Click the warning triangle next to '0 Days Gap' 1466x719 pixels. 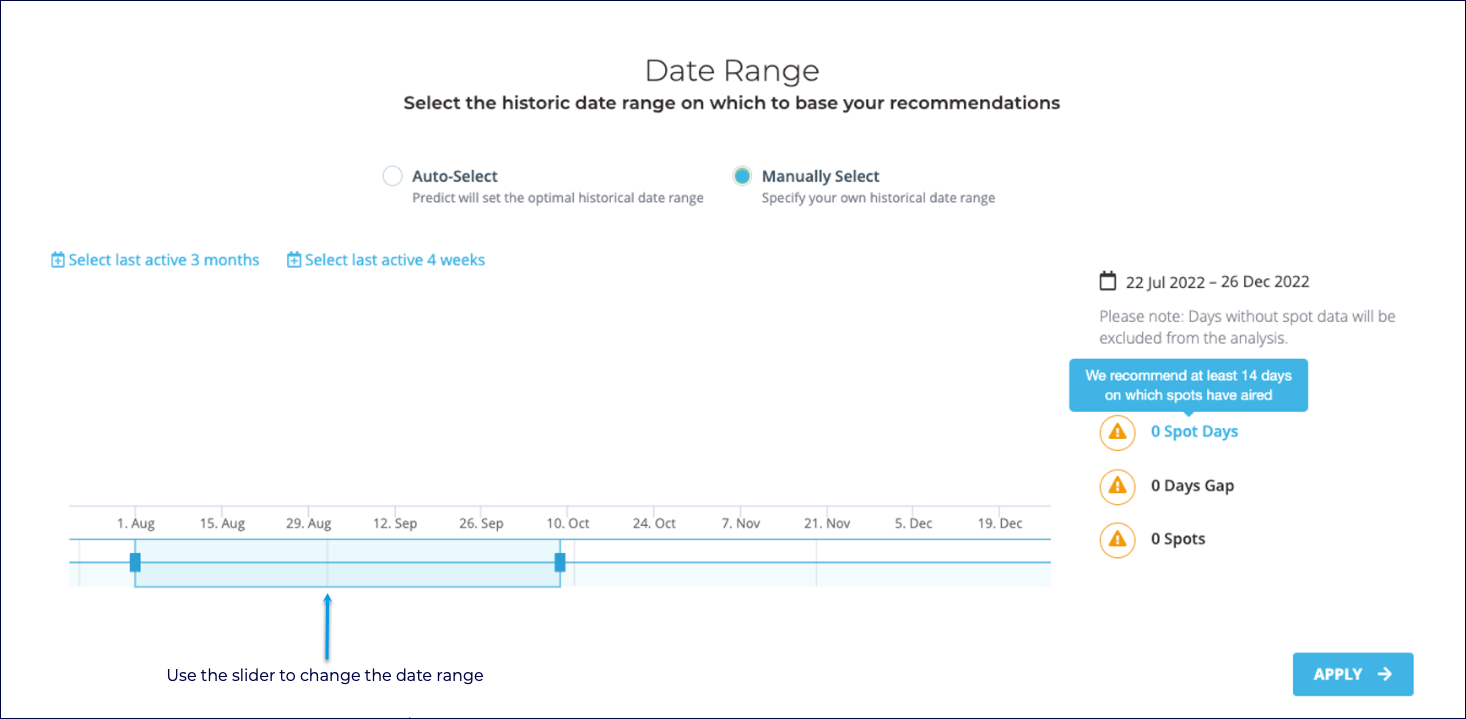click(1117, 486)
